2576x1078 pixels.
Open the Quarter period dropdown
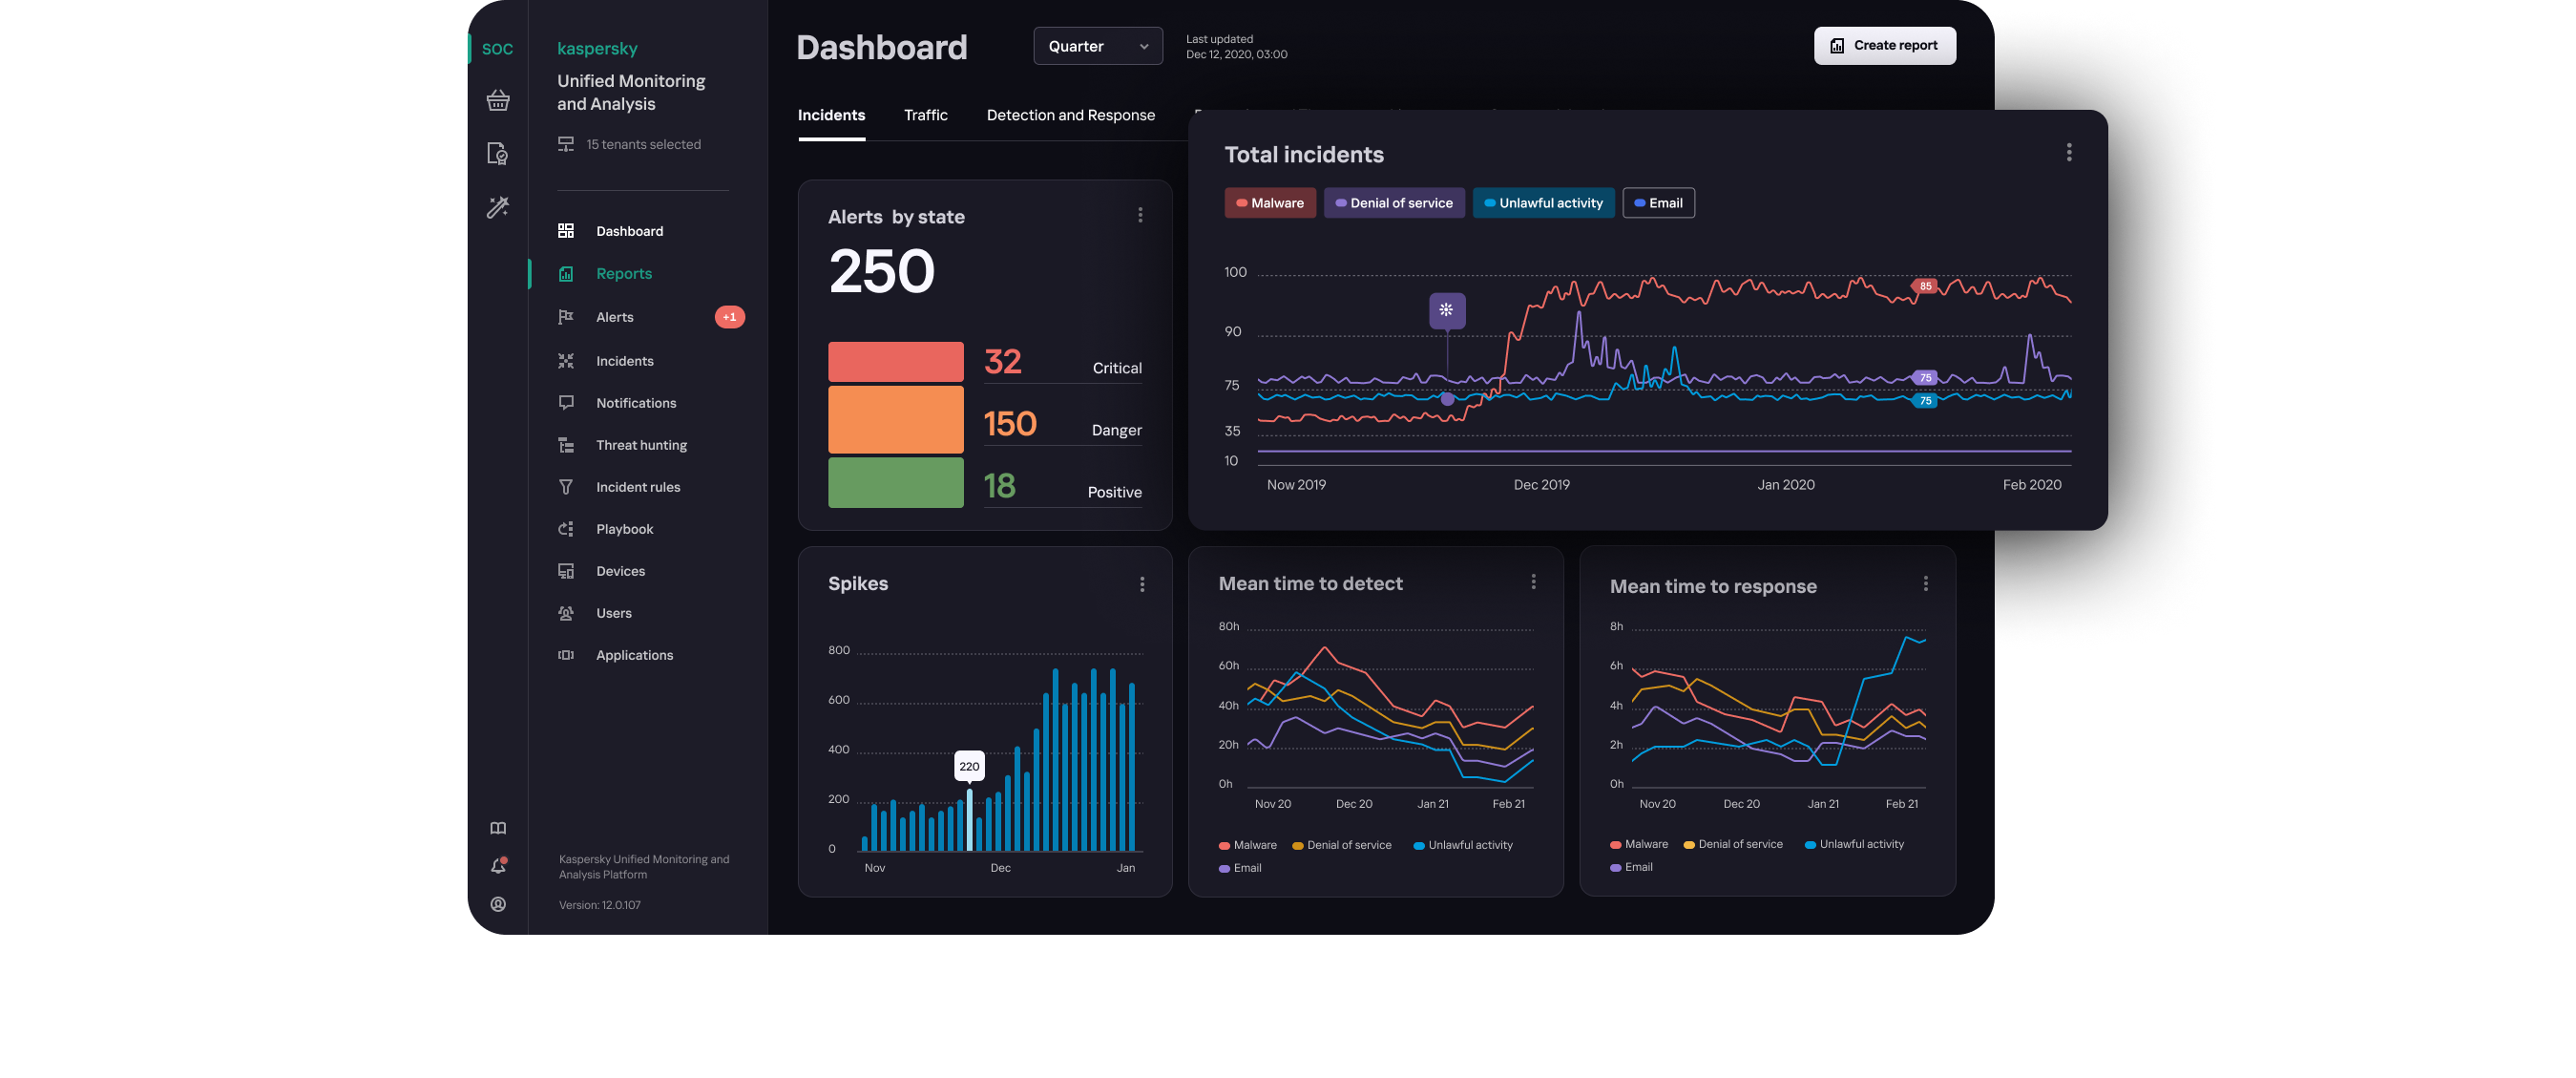click(1097, 46)
